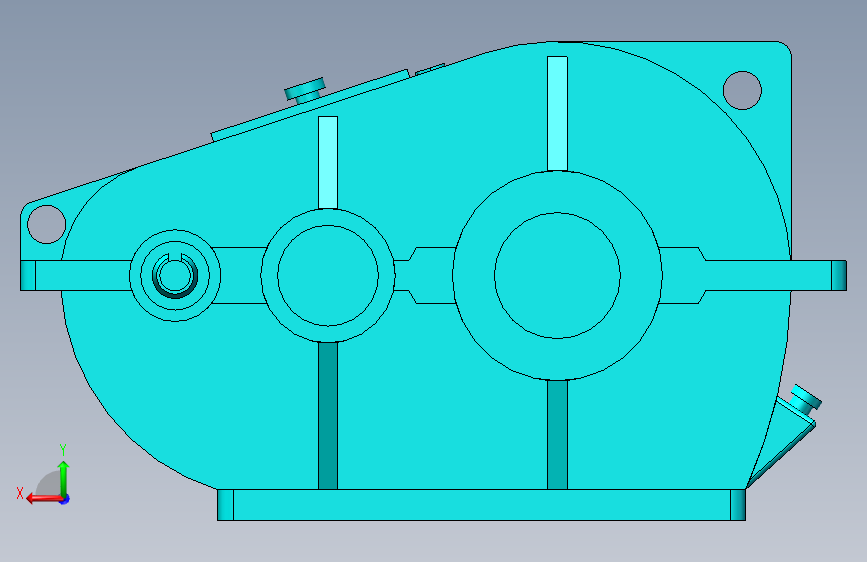
Task: Select the upper rib above the large bearing
Action: click(x=557, y=113)
